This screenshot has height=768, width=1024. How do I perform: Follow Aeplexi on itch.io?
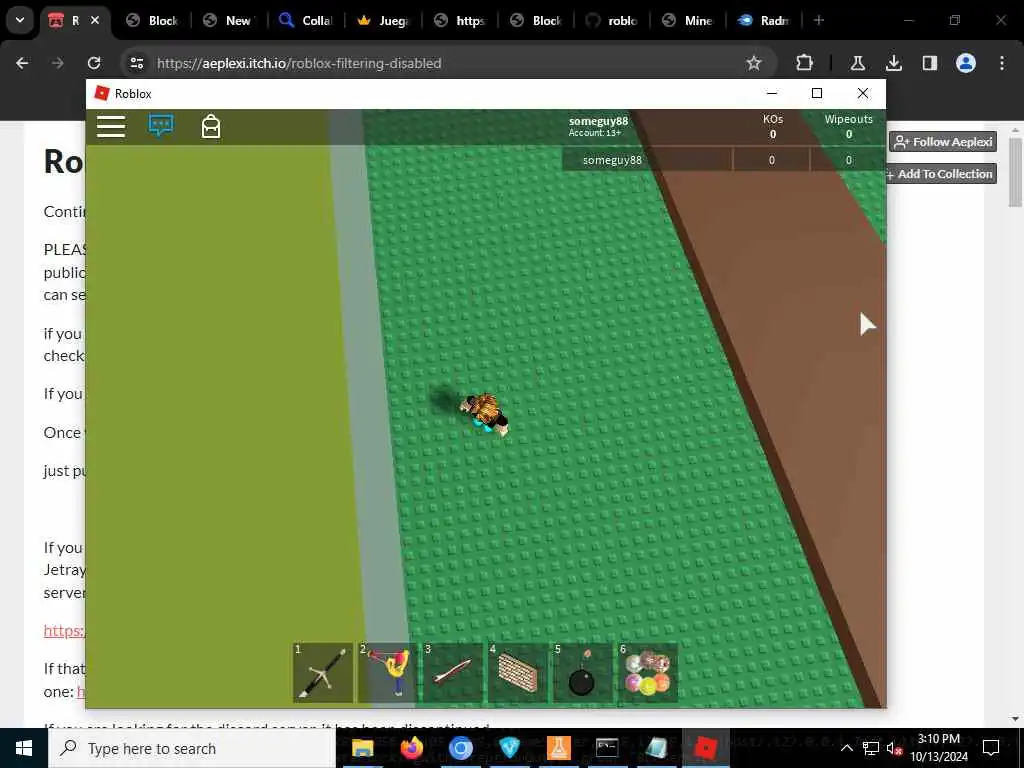(x=943, y=142)
